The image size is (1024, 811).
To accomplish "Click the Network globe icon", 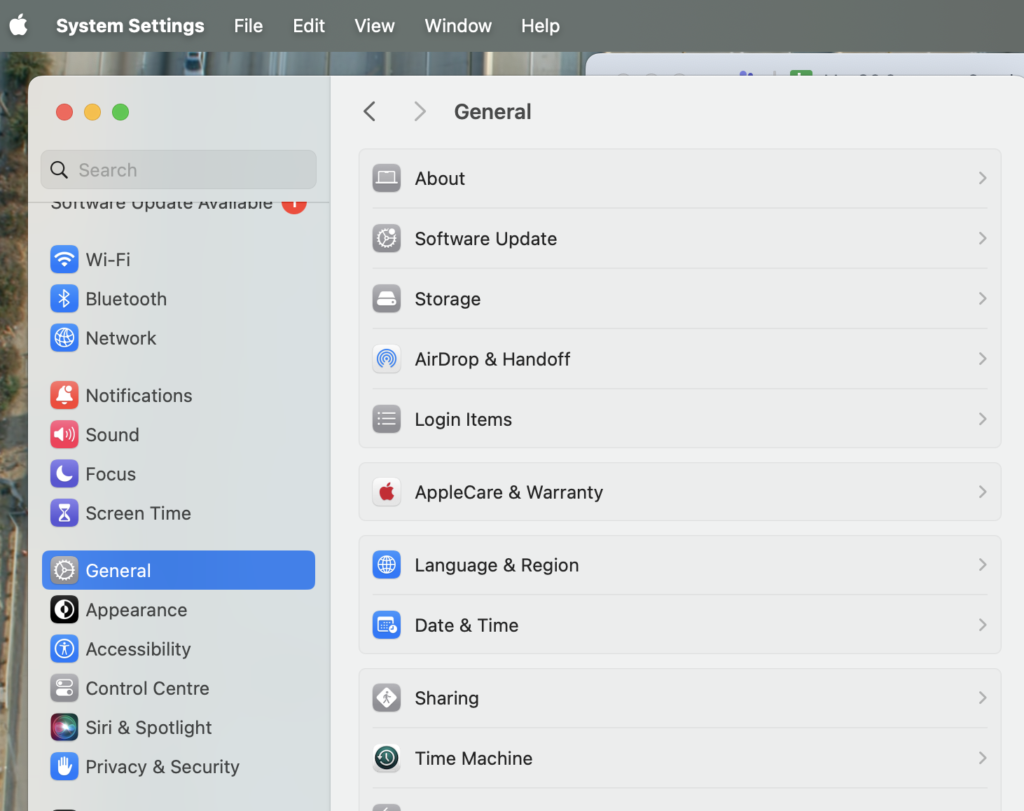I will [x=63, y=338].
